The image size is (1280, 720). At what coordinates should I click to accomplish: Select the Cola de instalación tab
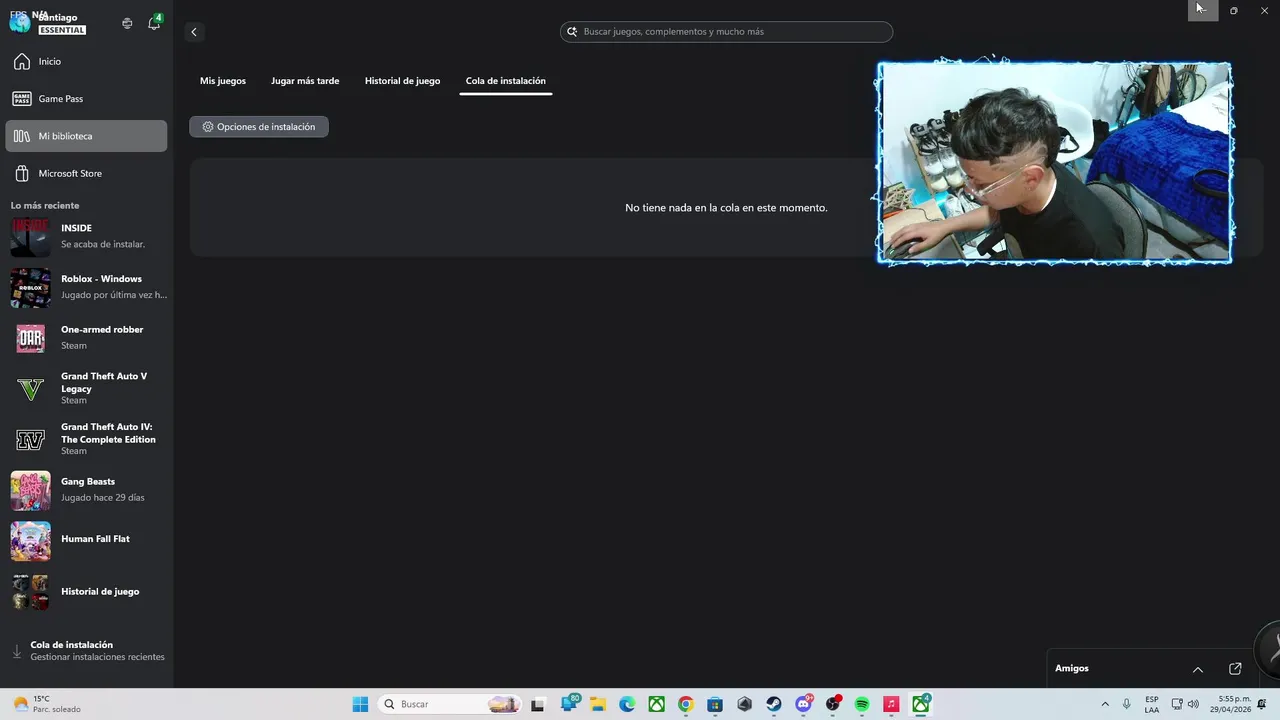coord(506,81)
